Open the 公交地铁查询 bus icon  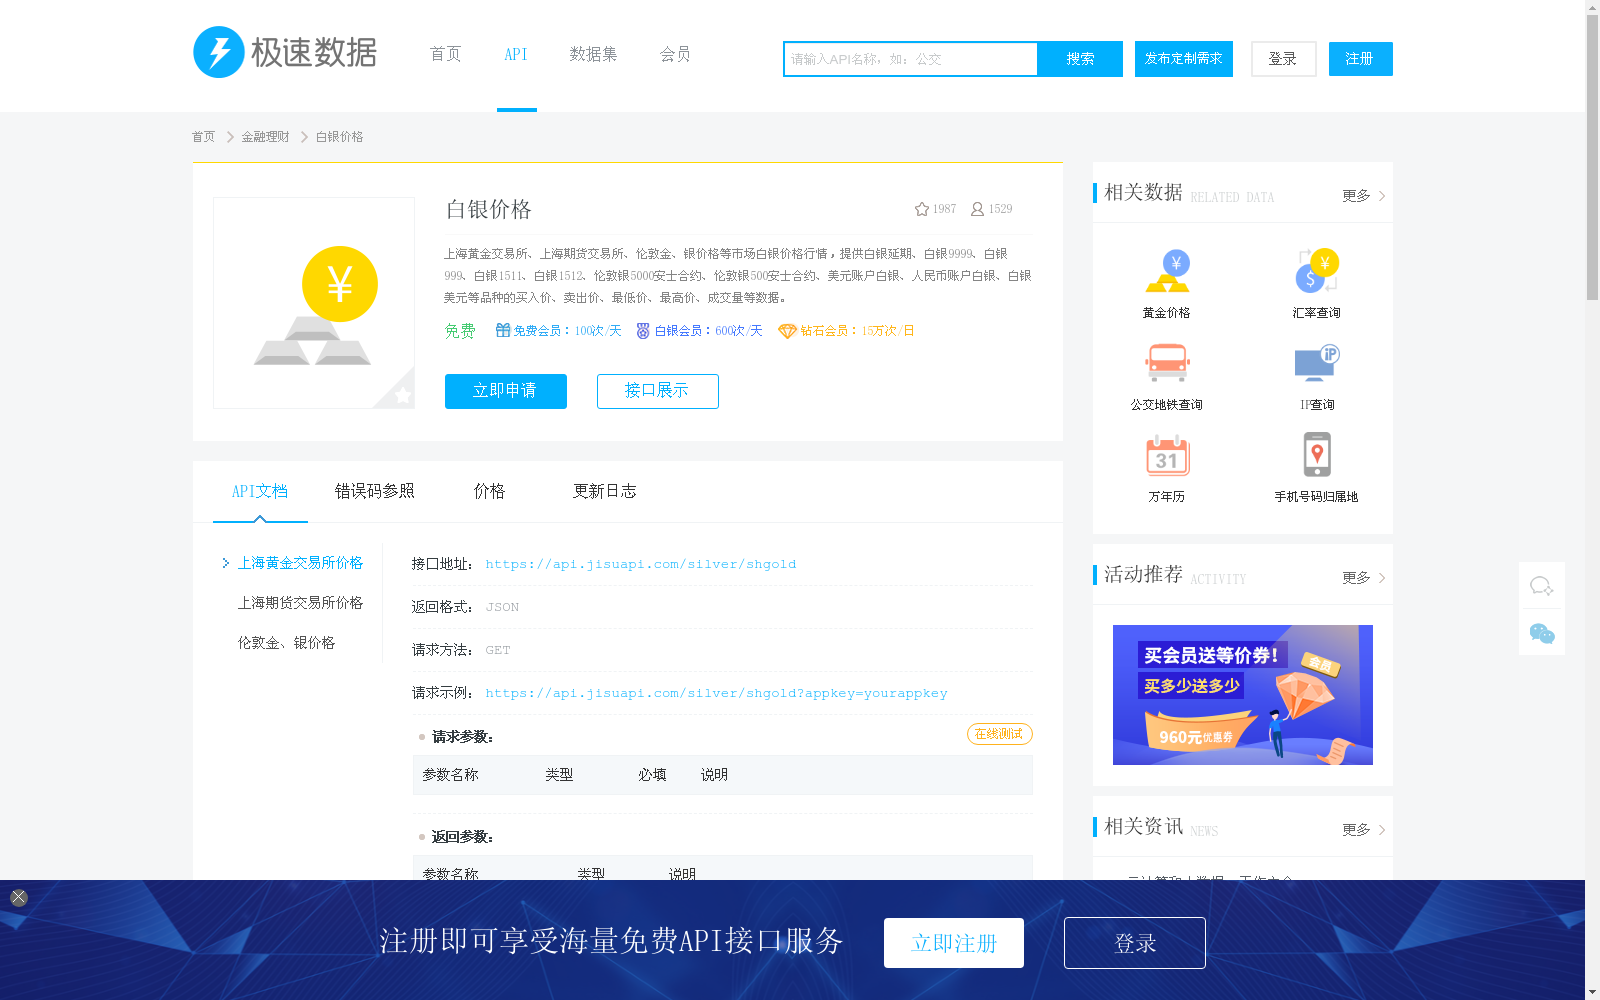click(1167, 363)
